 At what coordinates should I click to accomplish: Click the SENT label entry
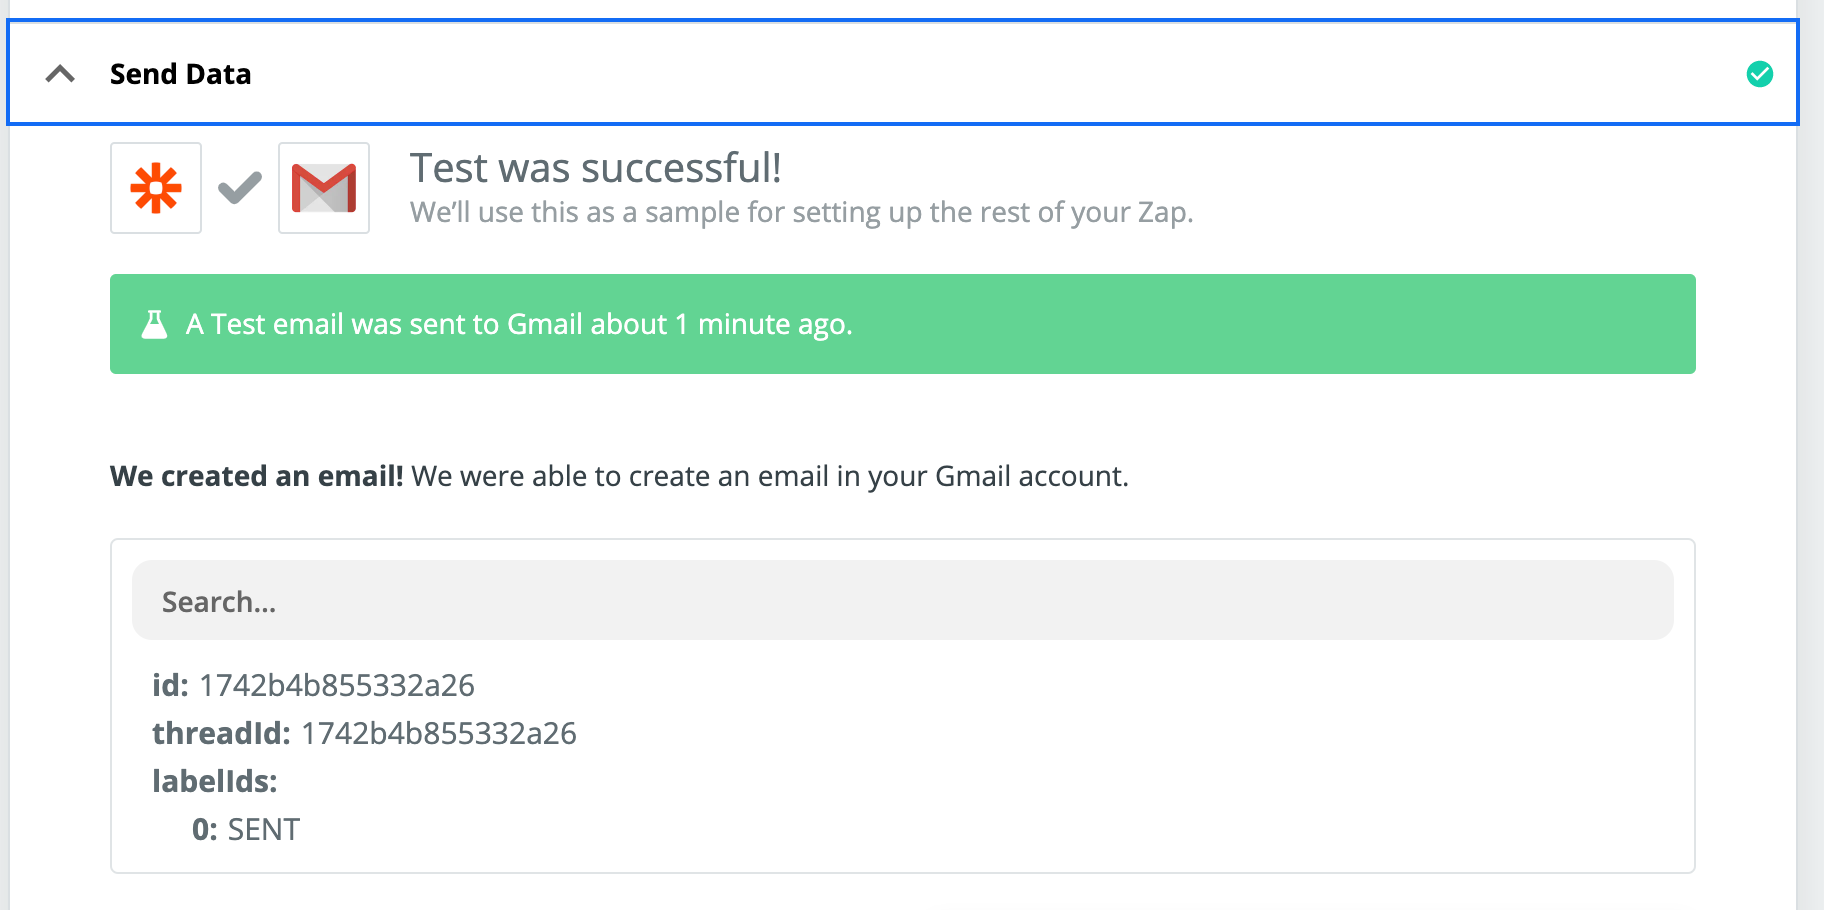(264, 829)
